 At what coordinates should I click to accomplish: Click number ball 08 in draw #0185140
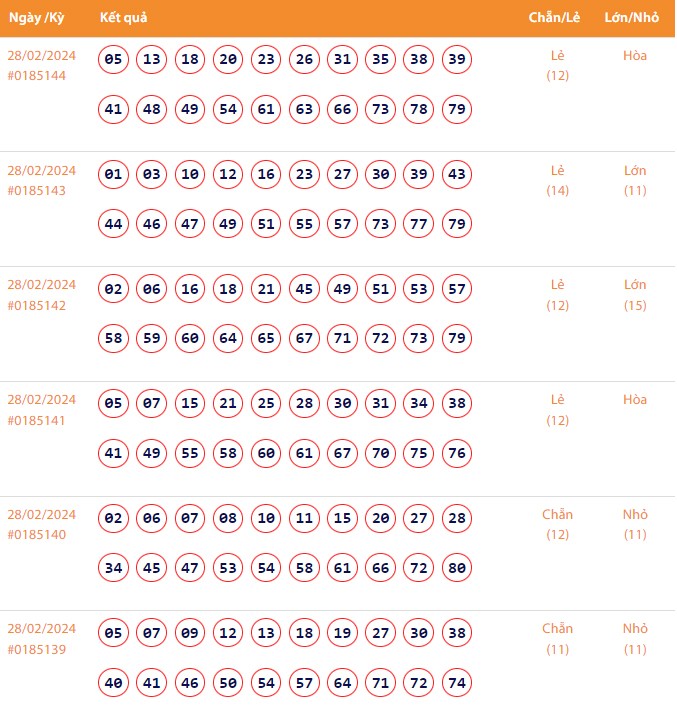point(228,519)
